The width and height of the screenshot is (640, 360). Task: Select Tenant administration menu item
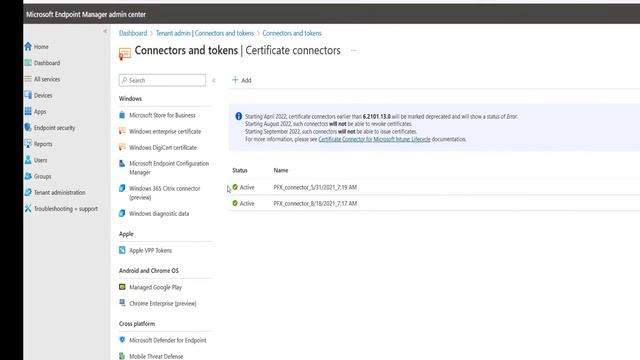click(x=60, y=192)
